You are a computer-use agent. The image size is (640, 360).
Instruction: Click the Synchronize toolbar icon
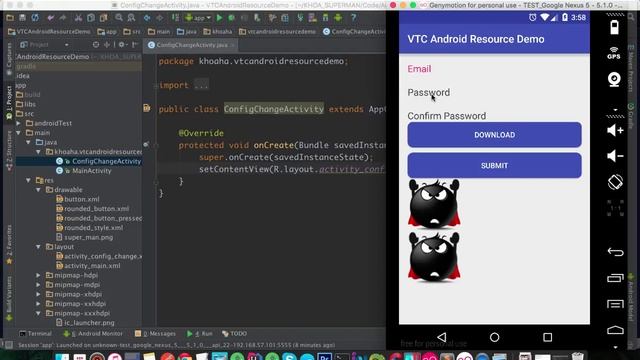click(35, 18)
